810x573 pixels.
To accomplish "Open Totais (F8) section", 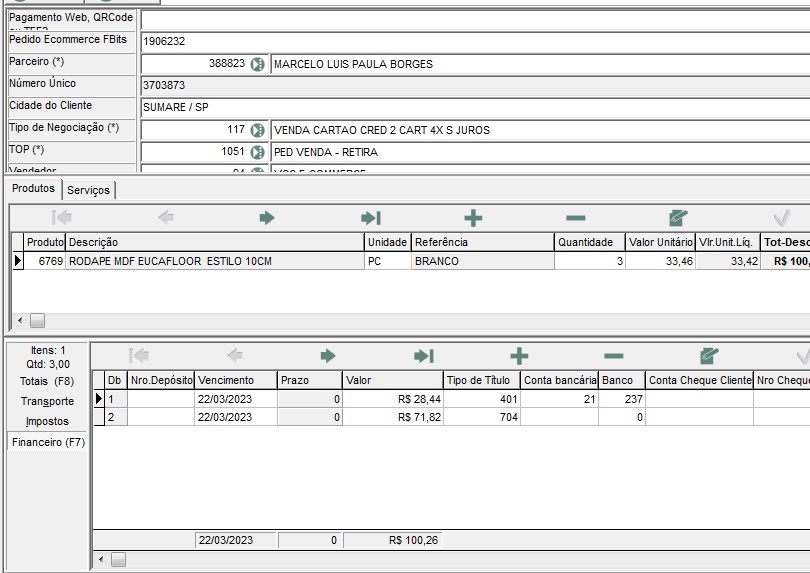I will [47, 381].
